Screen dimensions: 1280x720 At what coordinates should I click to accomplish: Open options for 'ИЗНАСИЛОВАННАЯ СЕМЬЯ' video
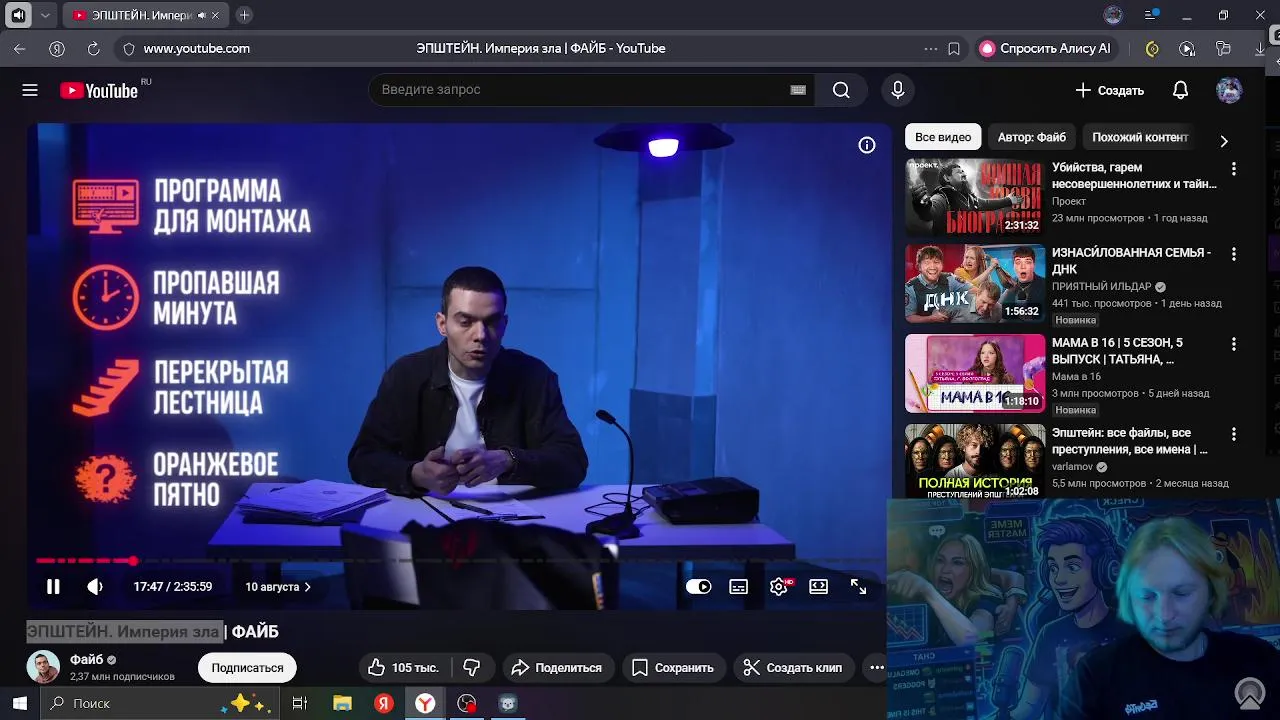(x=1233, y=254)
